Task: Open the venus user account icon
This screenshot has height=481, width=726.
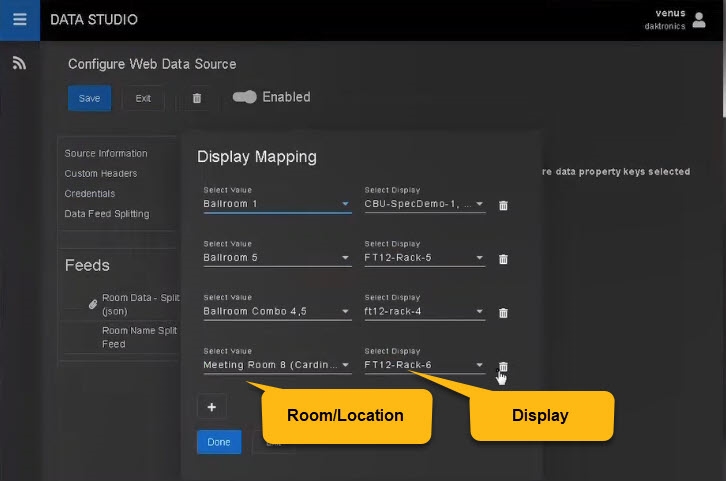Action: (x=699, y=20)
